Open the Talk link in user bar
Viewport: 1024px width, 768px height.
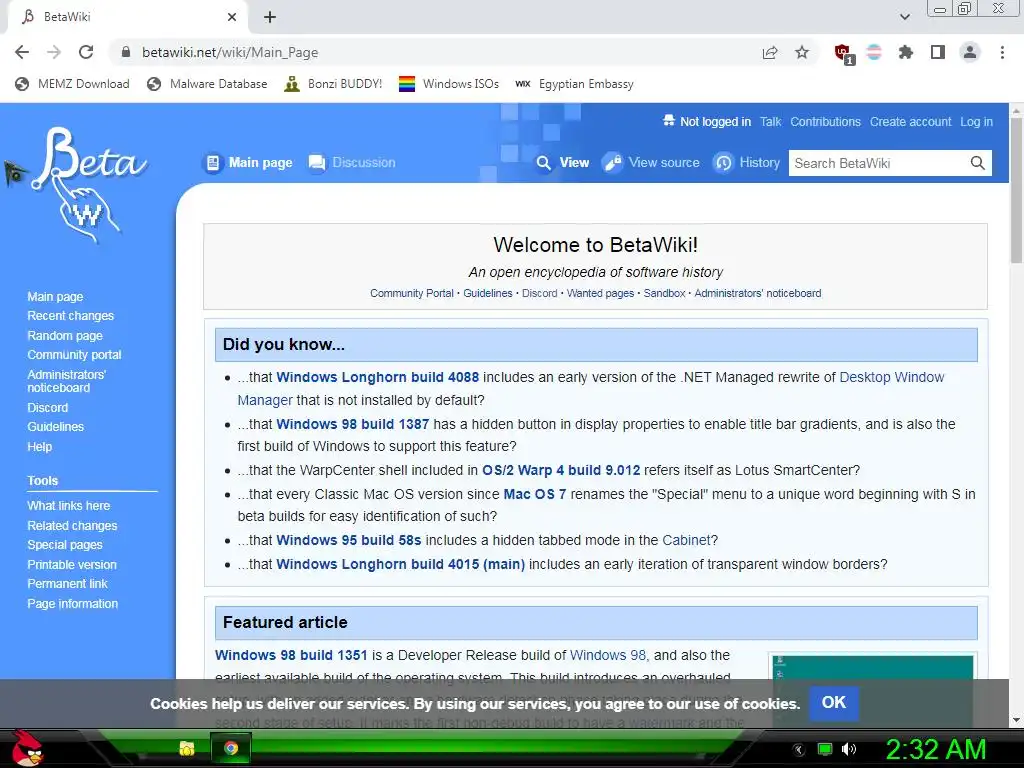click(x=771, y=121)
